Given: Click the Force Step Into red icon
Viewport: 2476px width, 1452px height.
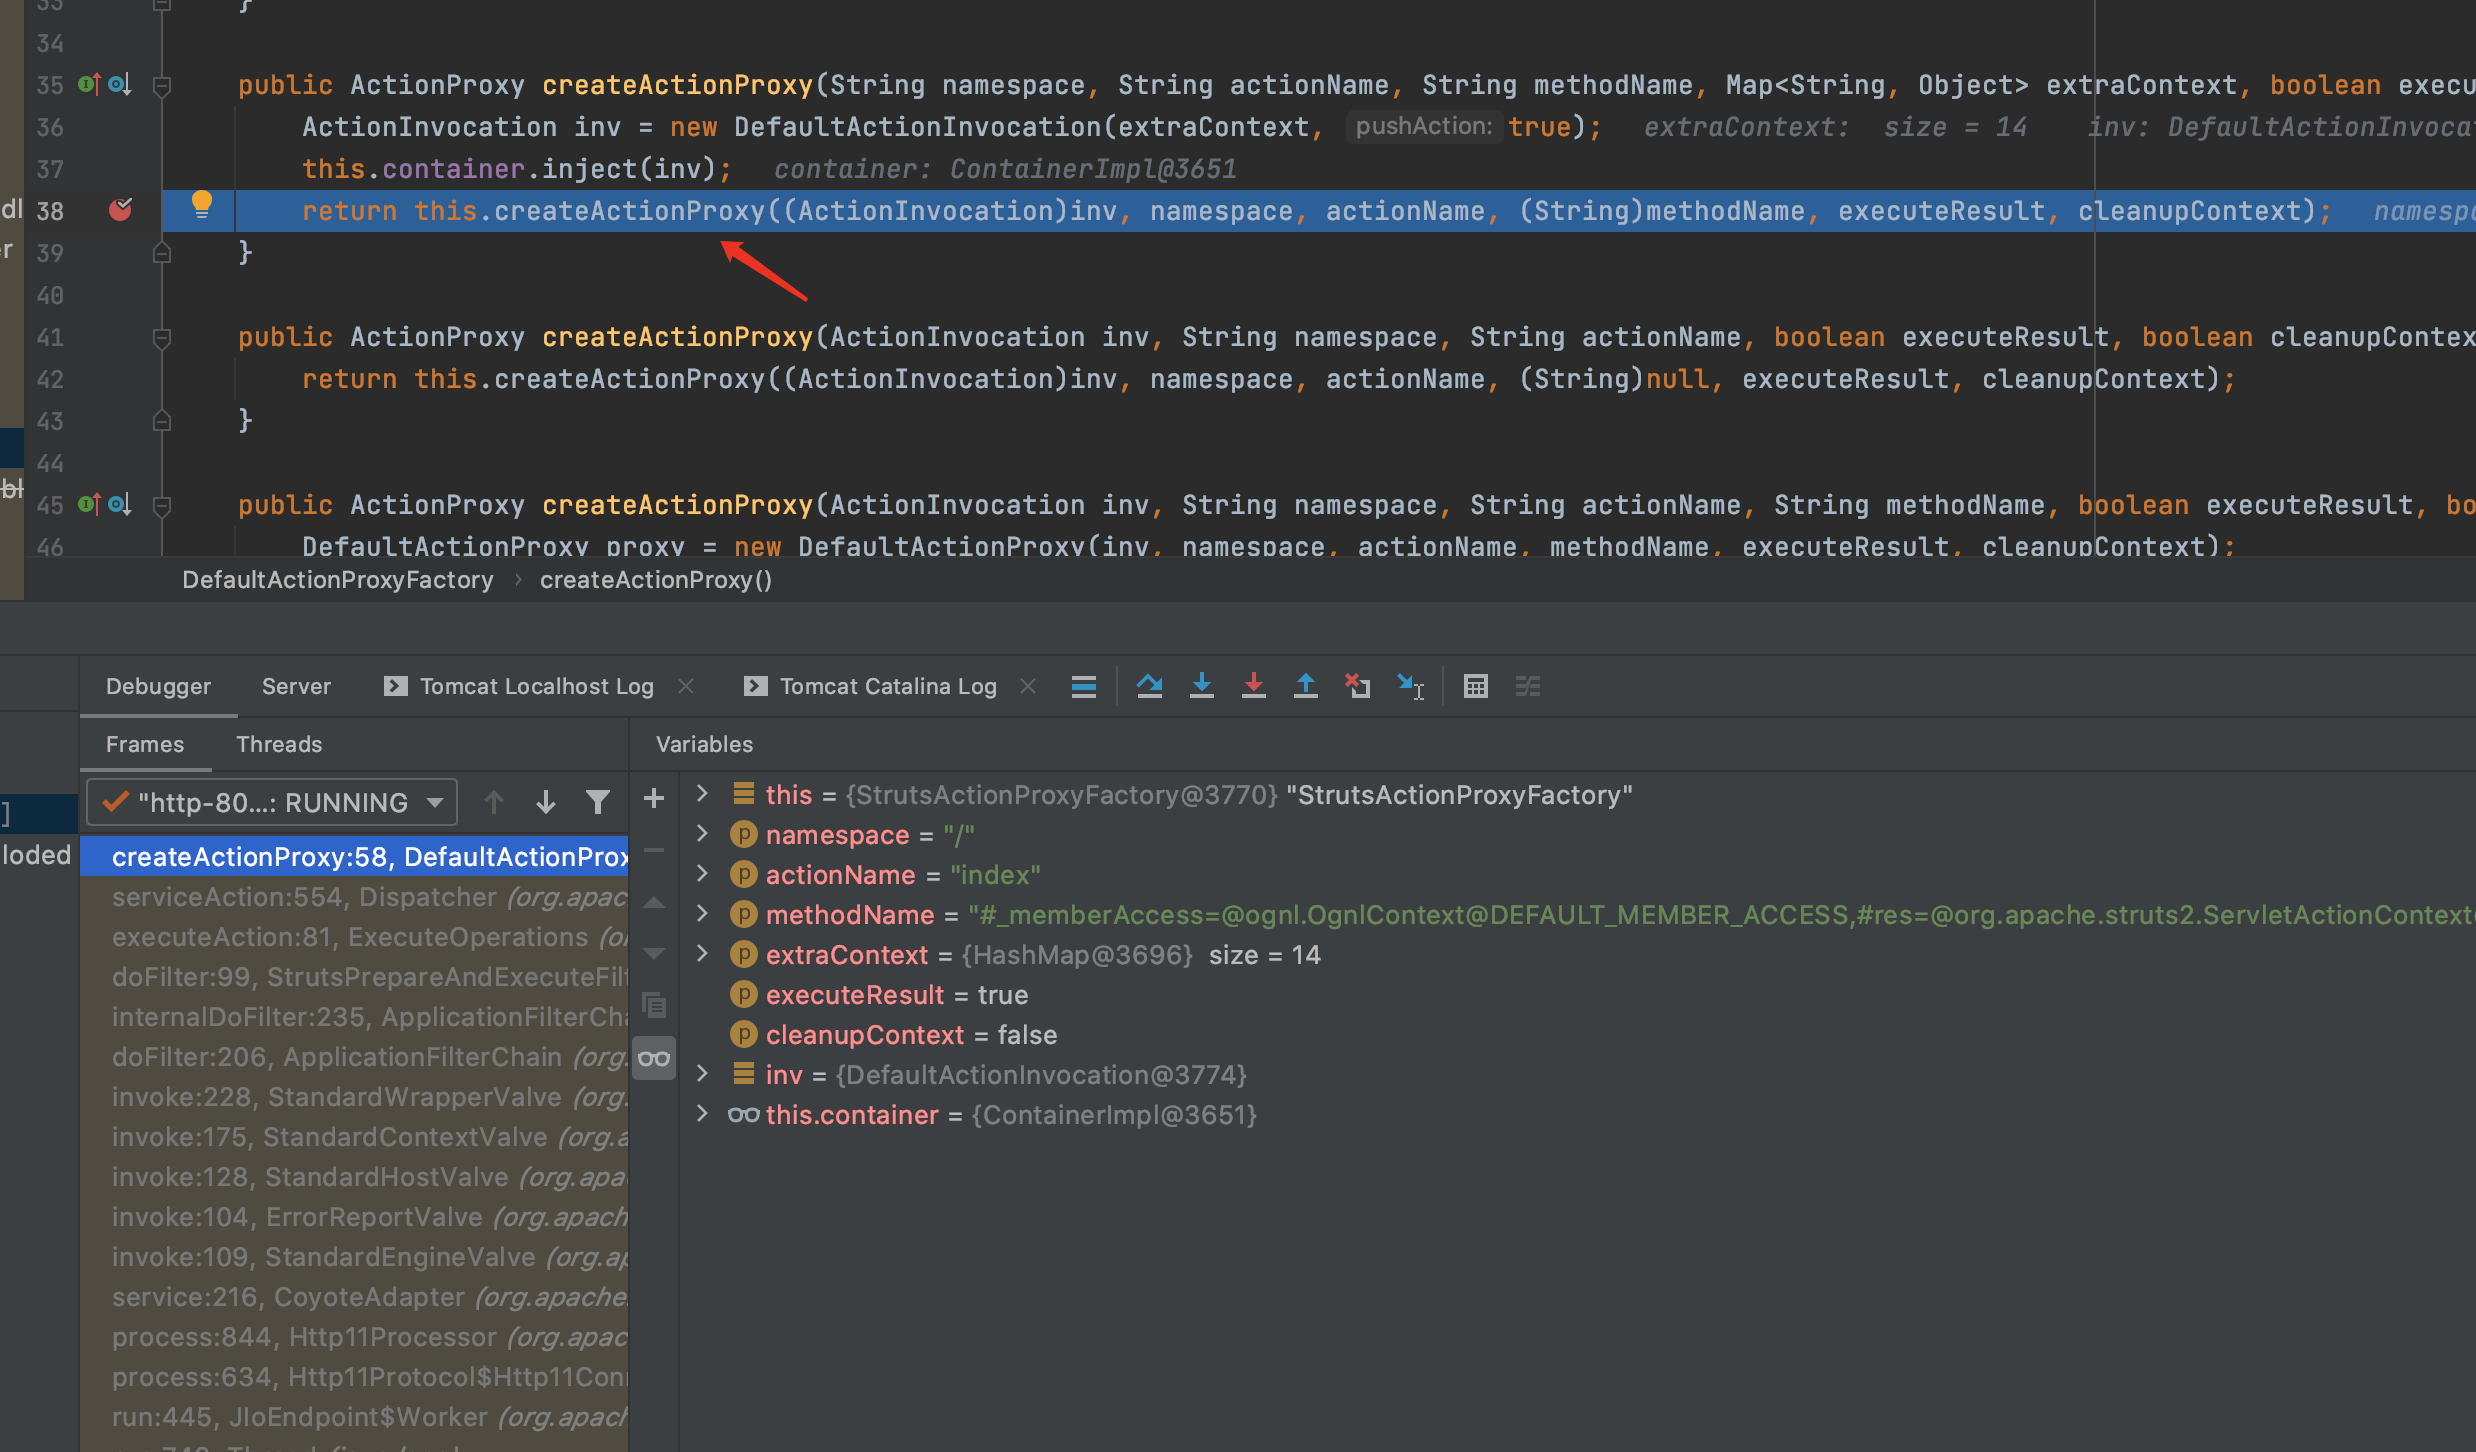Looking at the screenshot, I should pos(1254,686).
